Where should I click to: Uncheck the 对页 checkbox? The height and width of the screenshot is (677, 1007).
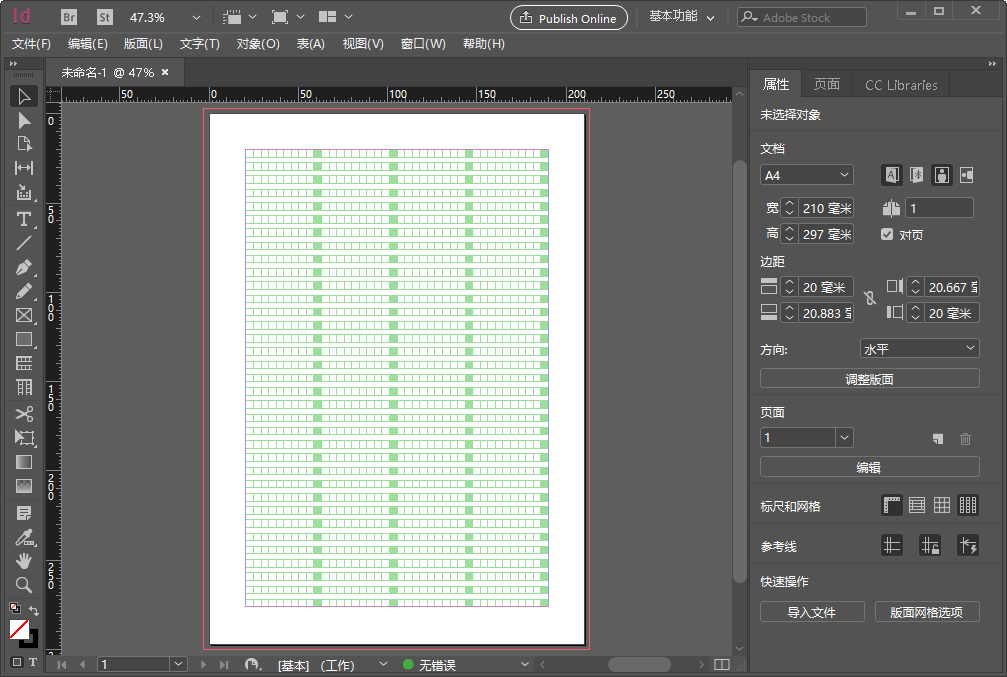pos(888,234)
